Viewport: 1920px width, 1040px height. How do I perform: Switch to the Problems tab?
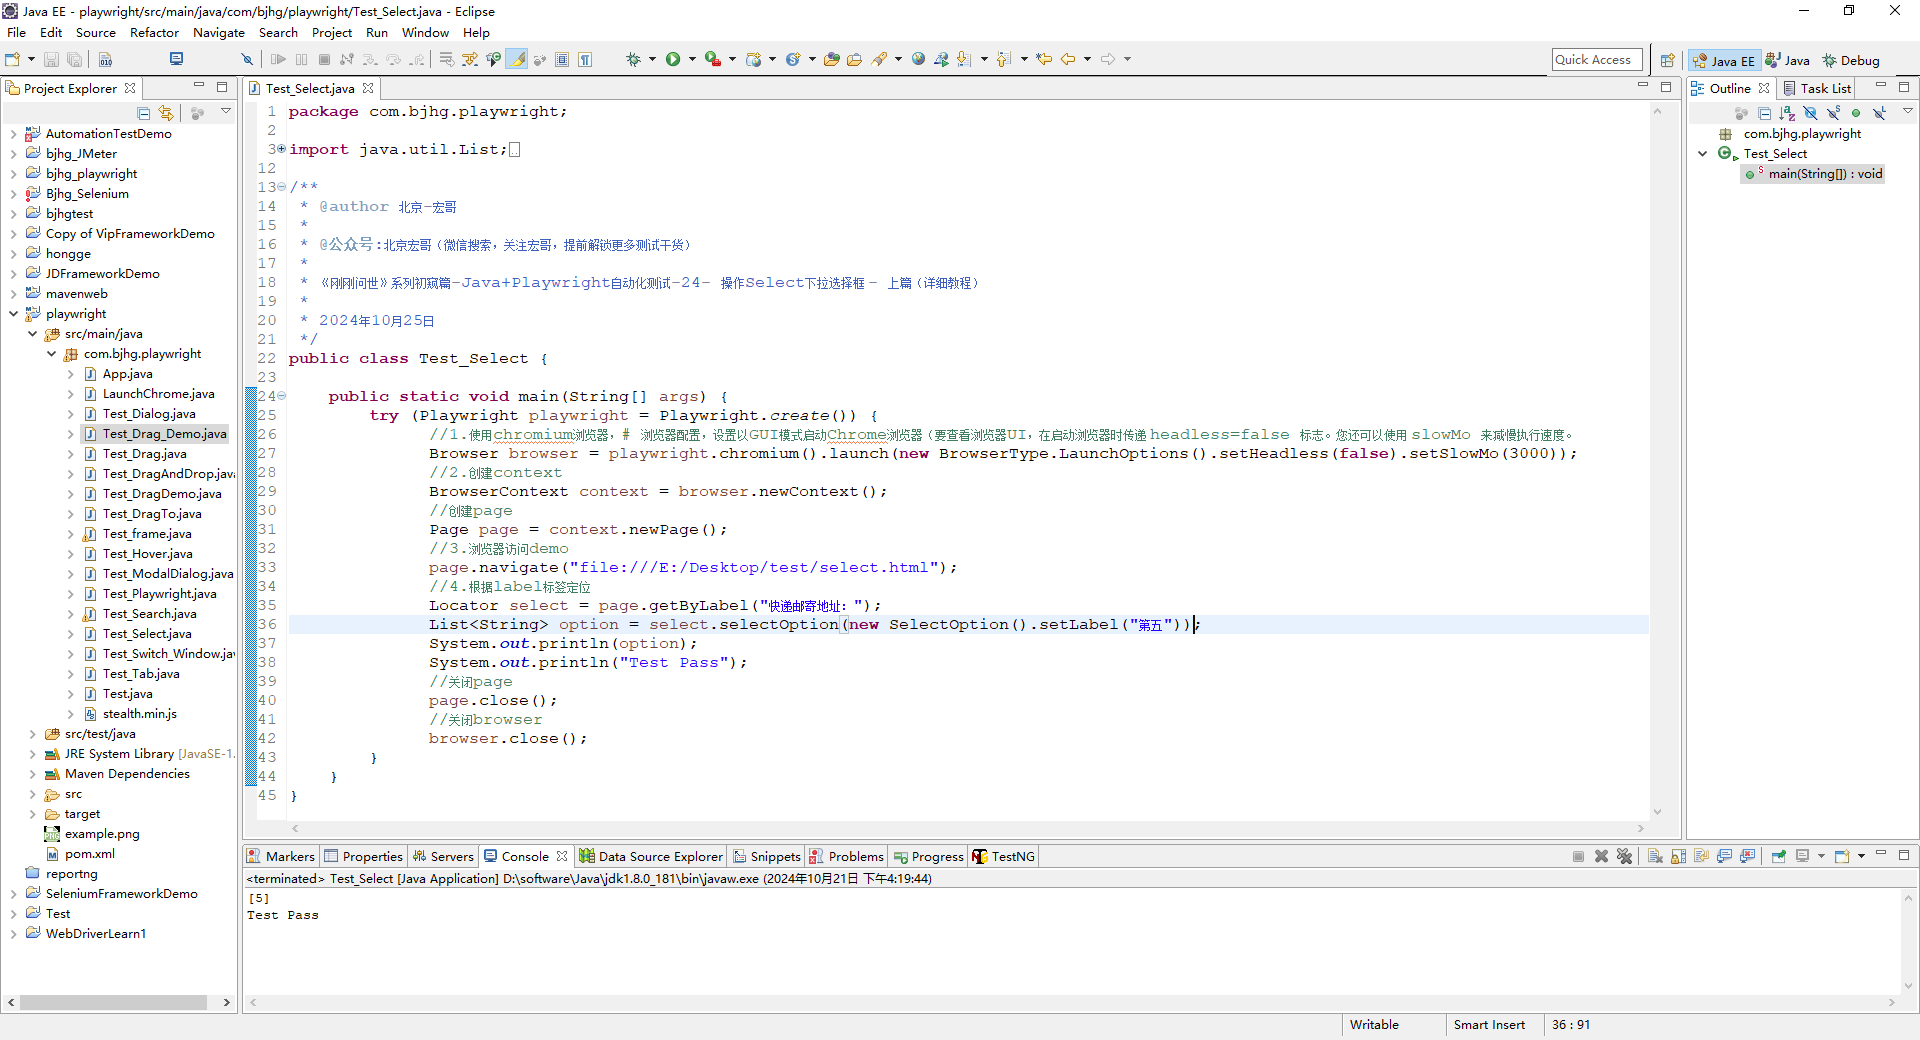[x=847, y=856]
